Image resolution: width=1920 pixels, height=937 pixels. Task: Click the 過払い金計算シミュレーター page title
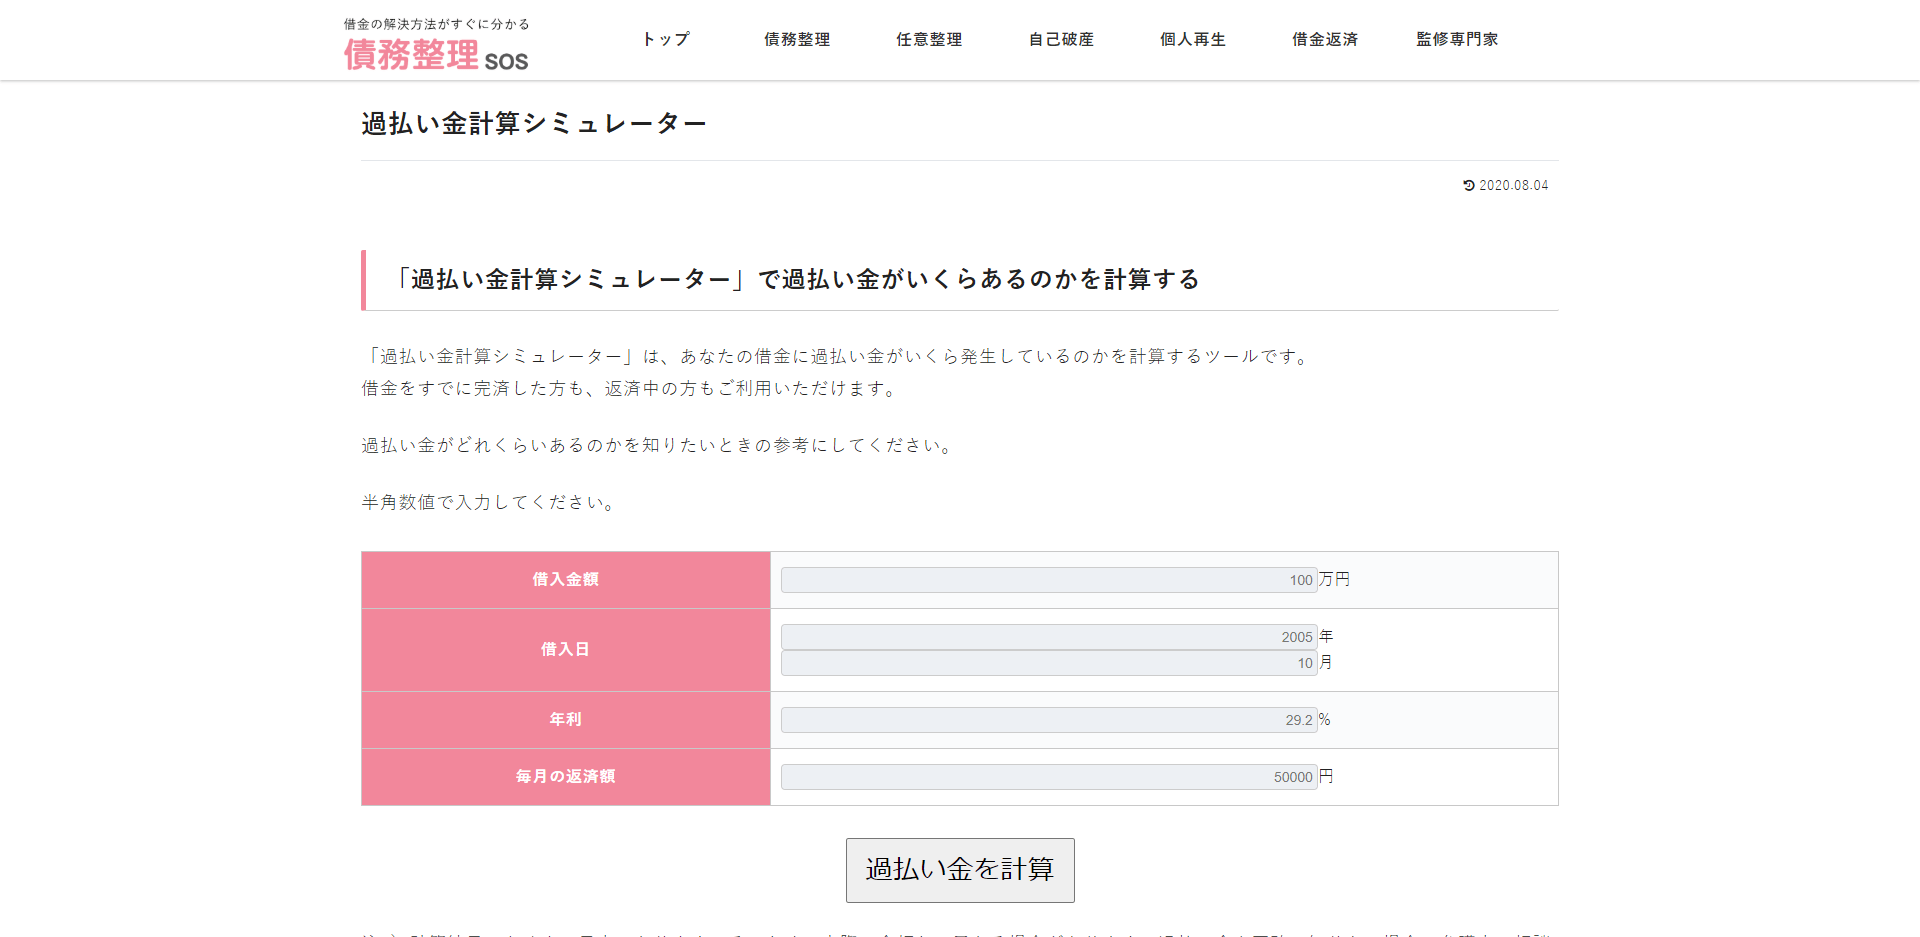click(534, 123)
